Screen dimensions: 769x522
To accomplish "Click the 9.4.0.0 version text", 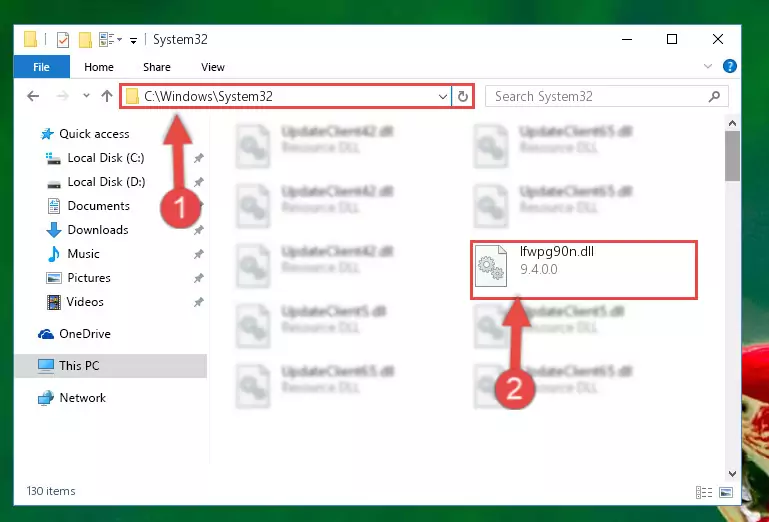I will (538, 269).
